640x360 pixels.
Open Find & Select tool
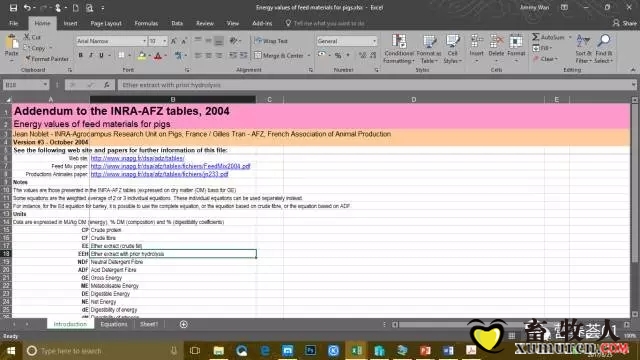604,49
